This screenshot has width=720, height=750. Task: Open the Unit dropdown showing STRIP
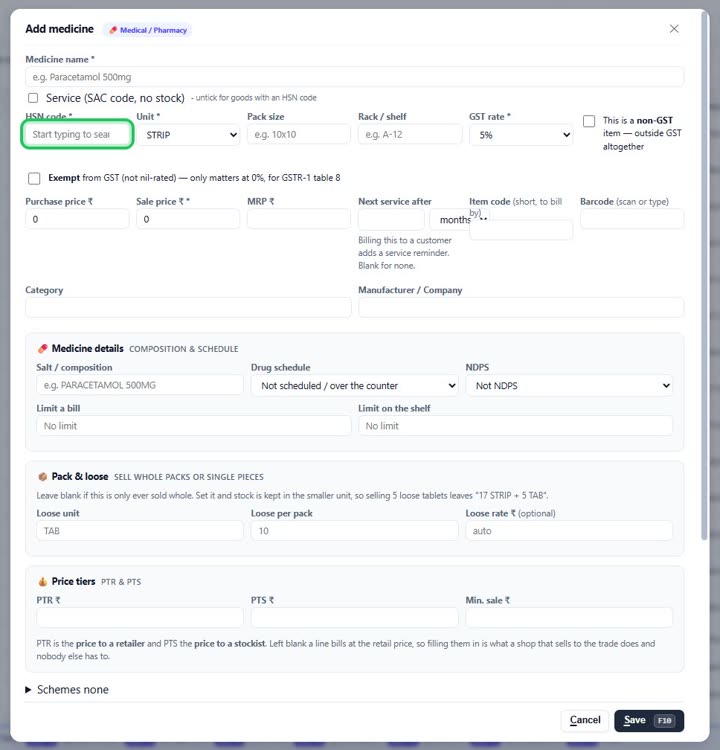[188, 135]
